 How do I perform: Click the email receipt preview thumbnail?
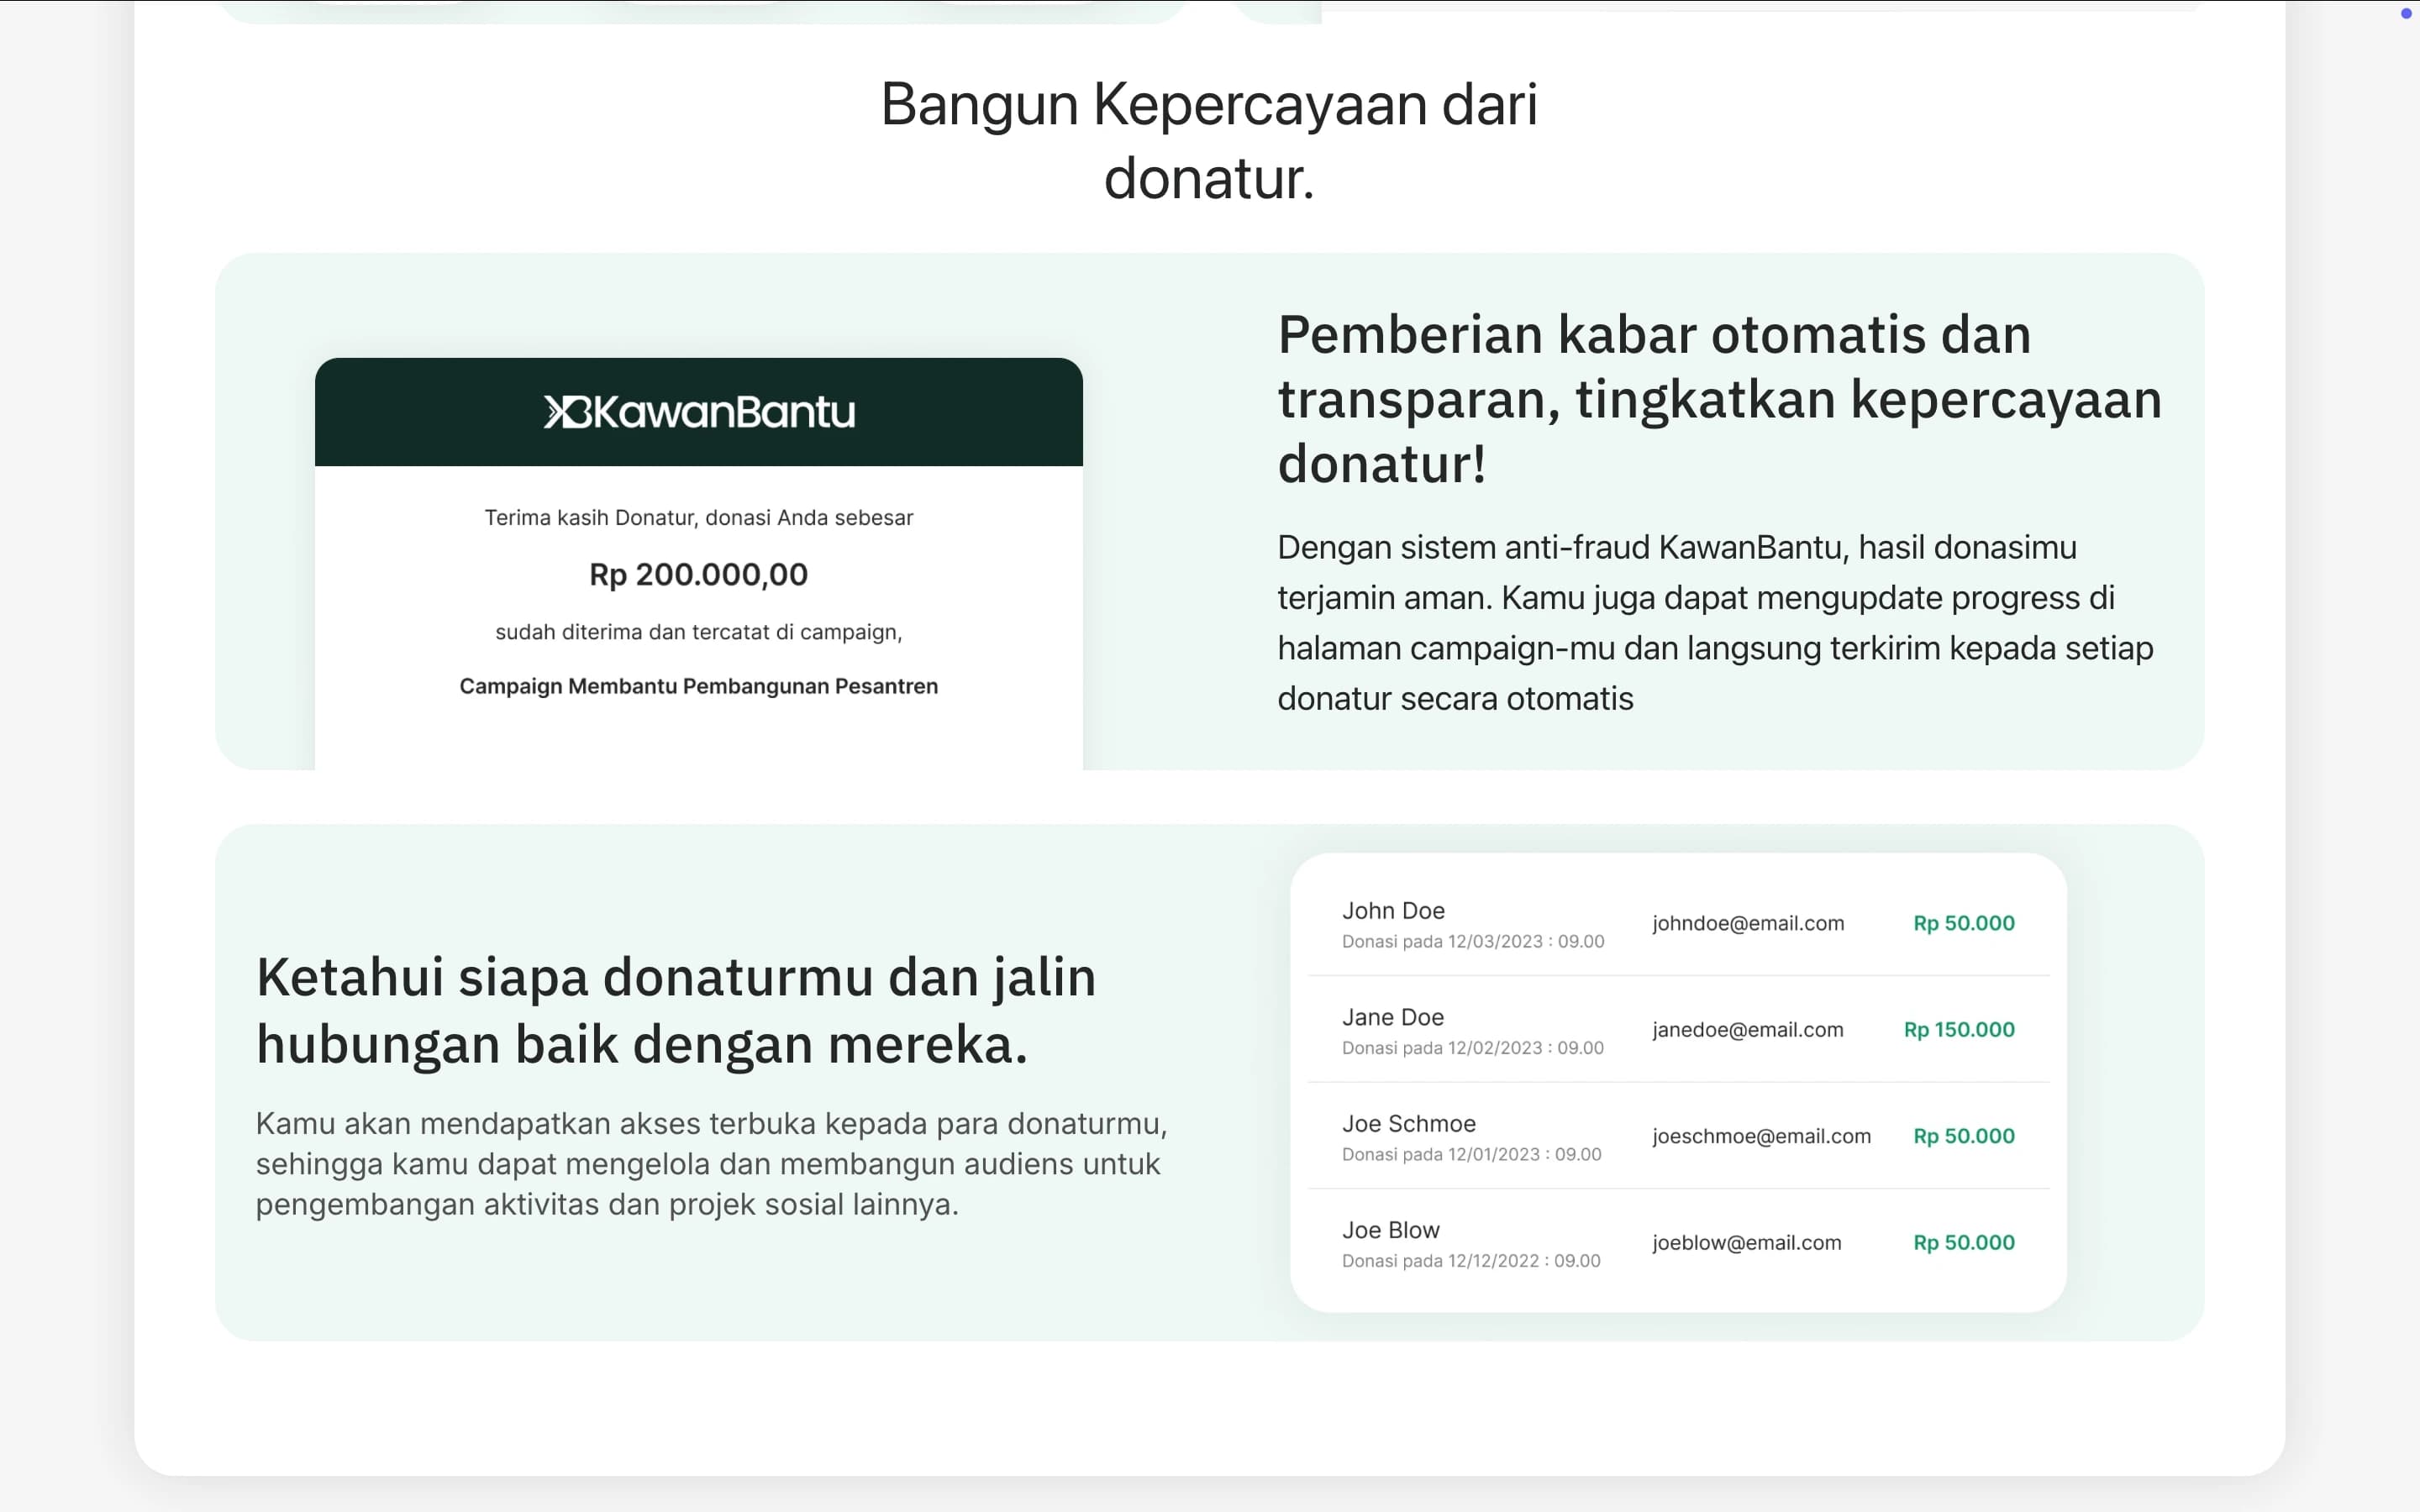click(699, 564)
